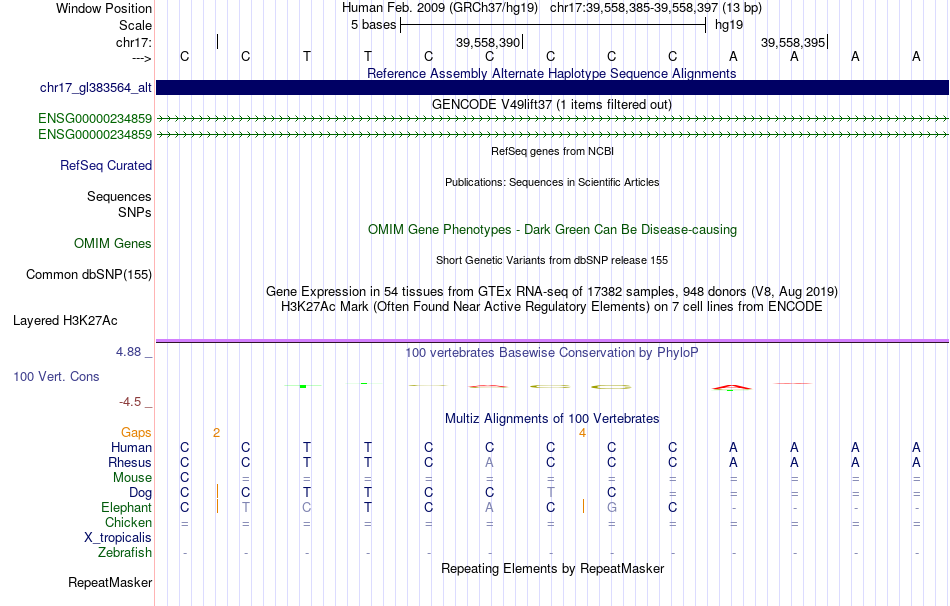Open the first ENSG00000234859 gene label

[95, 119]
